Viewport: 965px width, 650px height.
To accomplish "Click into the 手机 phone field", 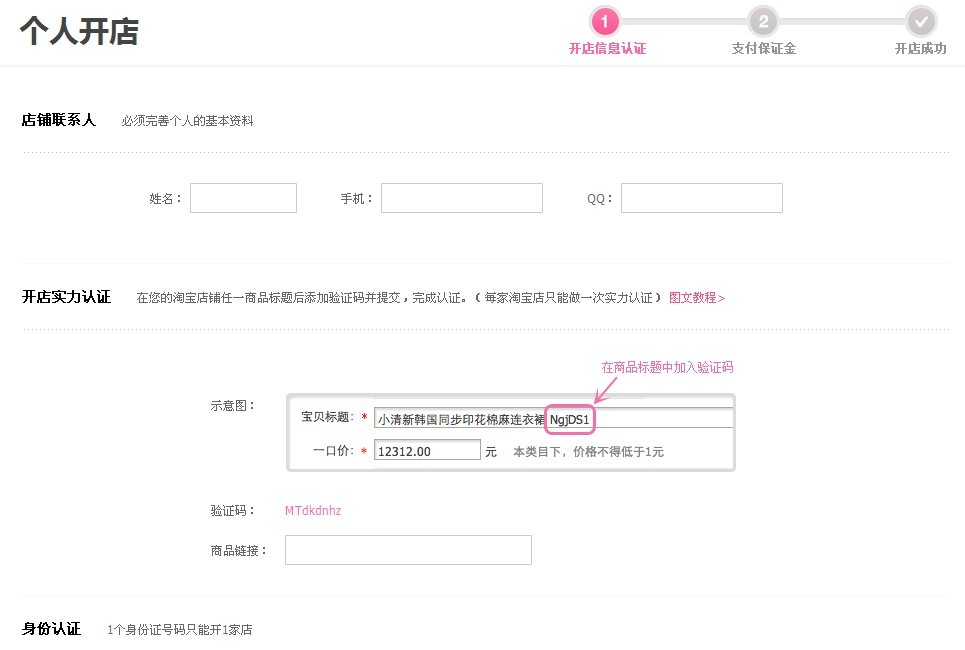I will [461, 198].
